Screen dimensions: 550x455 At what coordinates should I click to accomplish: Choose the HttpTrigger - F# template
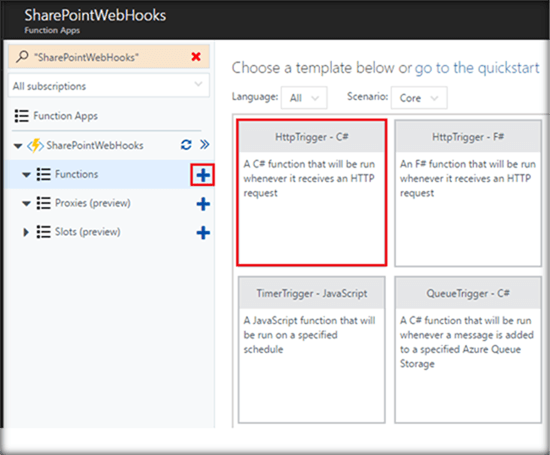click(x=468, y=193)
